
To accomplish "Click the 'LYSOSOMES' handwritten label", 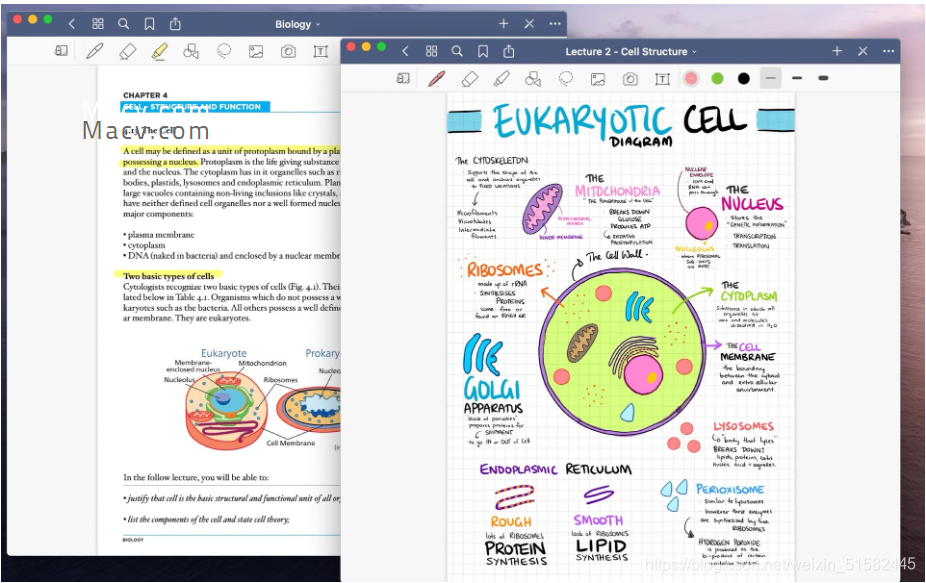I will click(744, 426).
